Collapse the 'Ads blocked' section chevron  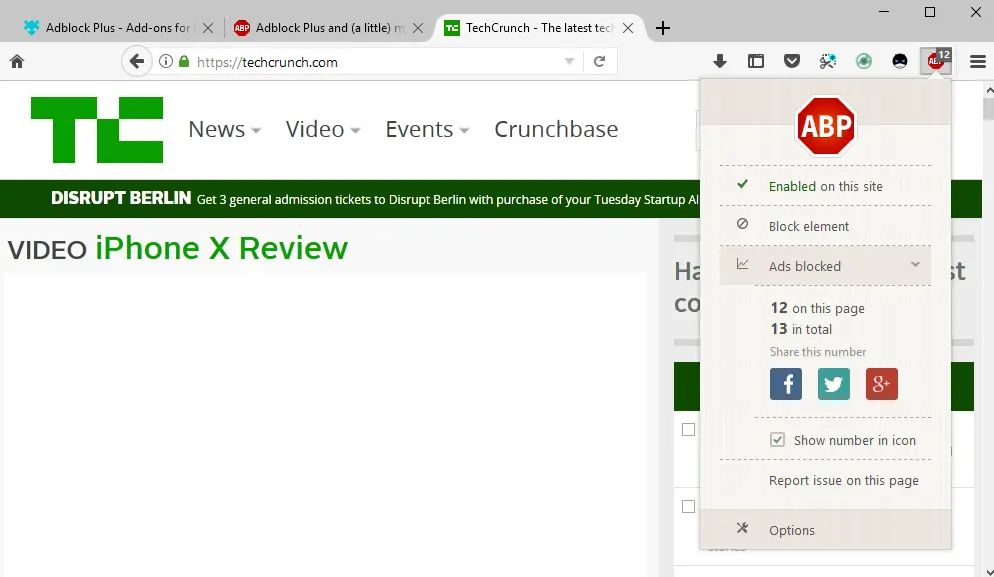click(915, 264)
